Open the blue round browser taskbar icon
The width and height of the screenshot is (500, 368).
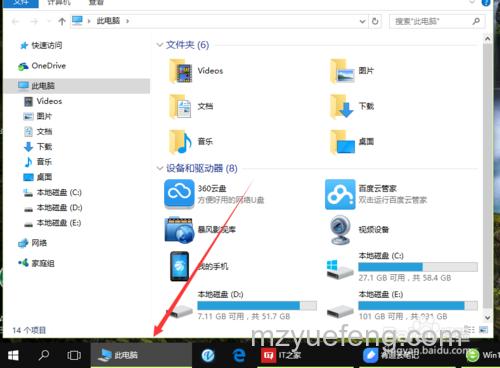[208, 355]
